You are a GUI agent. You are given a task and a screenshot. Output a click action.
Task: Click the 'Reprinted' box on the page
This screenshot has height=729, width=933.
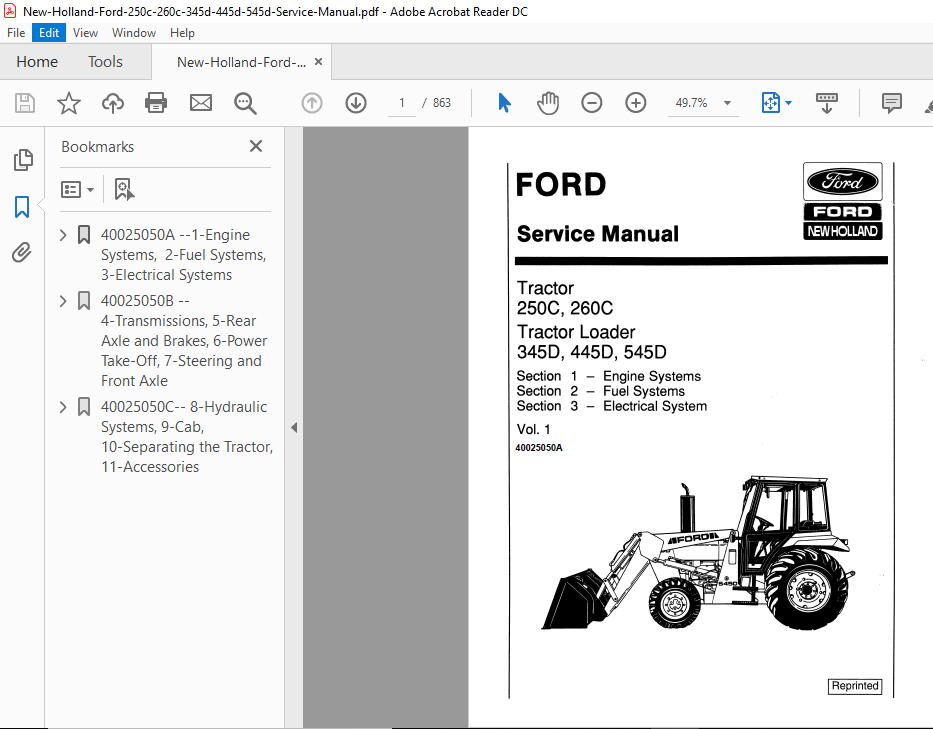tap(854, 686)
